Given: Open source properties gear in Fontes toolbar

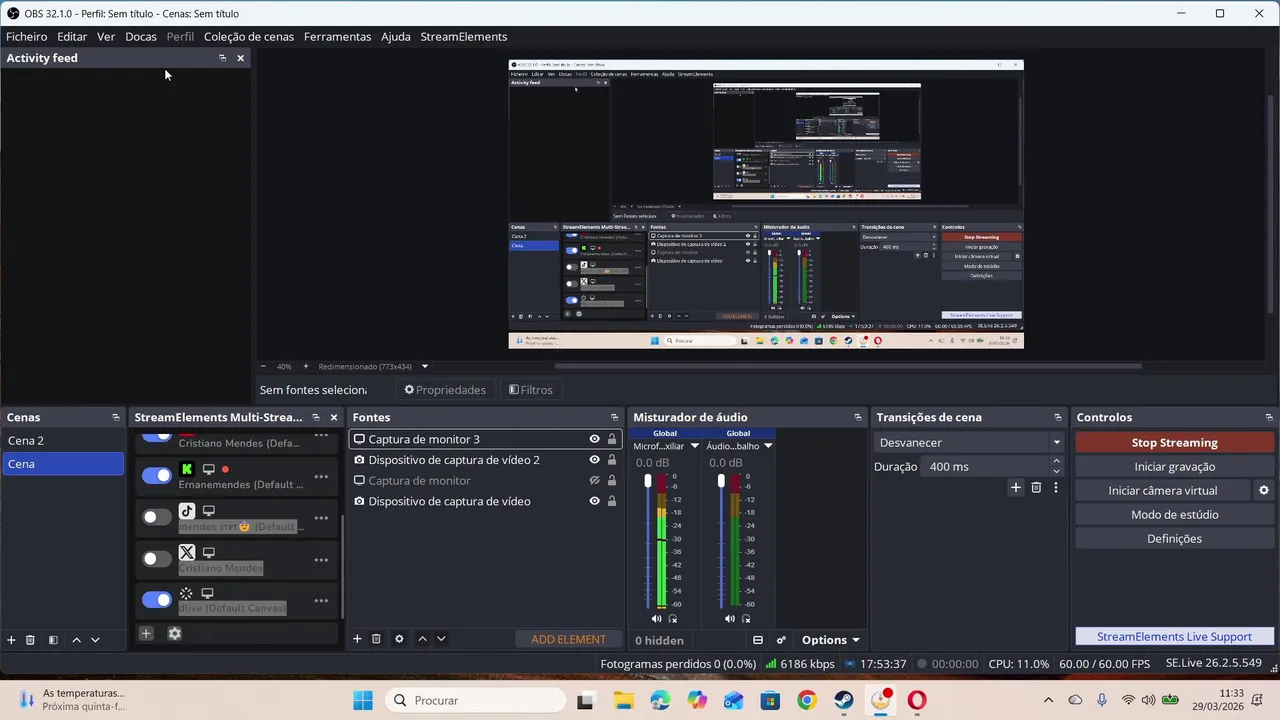Looking at the screenshot, I should point(399,639).
